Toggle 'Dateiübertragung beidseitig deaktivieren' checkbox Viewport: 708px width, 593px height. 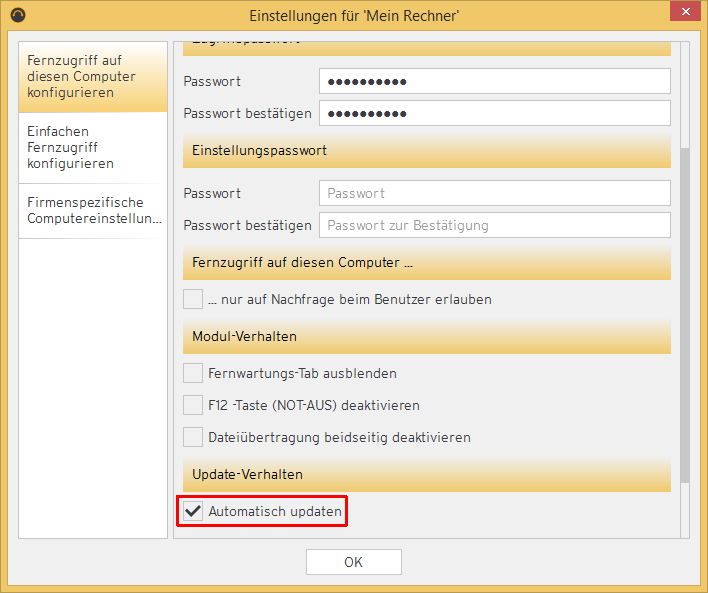[x=193, y=437]
